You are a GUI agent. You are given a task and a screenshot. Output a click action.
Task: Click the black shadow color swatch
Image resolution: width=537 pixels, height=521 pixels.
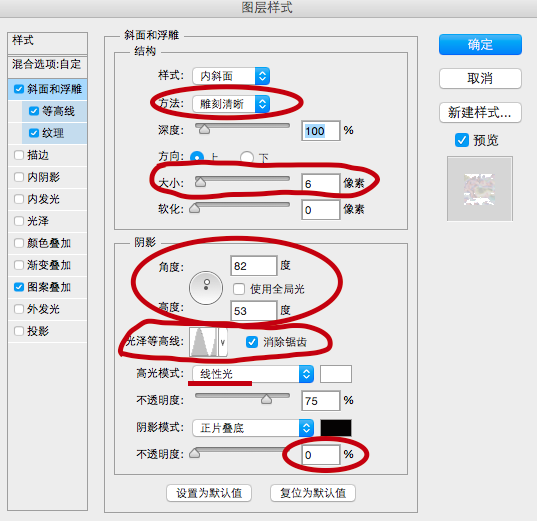pyautogui.click(x=336, y=428)
